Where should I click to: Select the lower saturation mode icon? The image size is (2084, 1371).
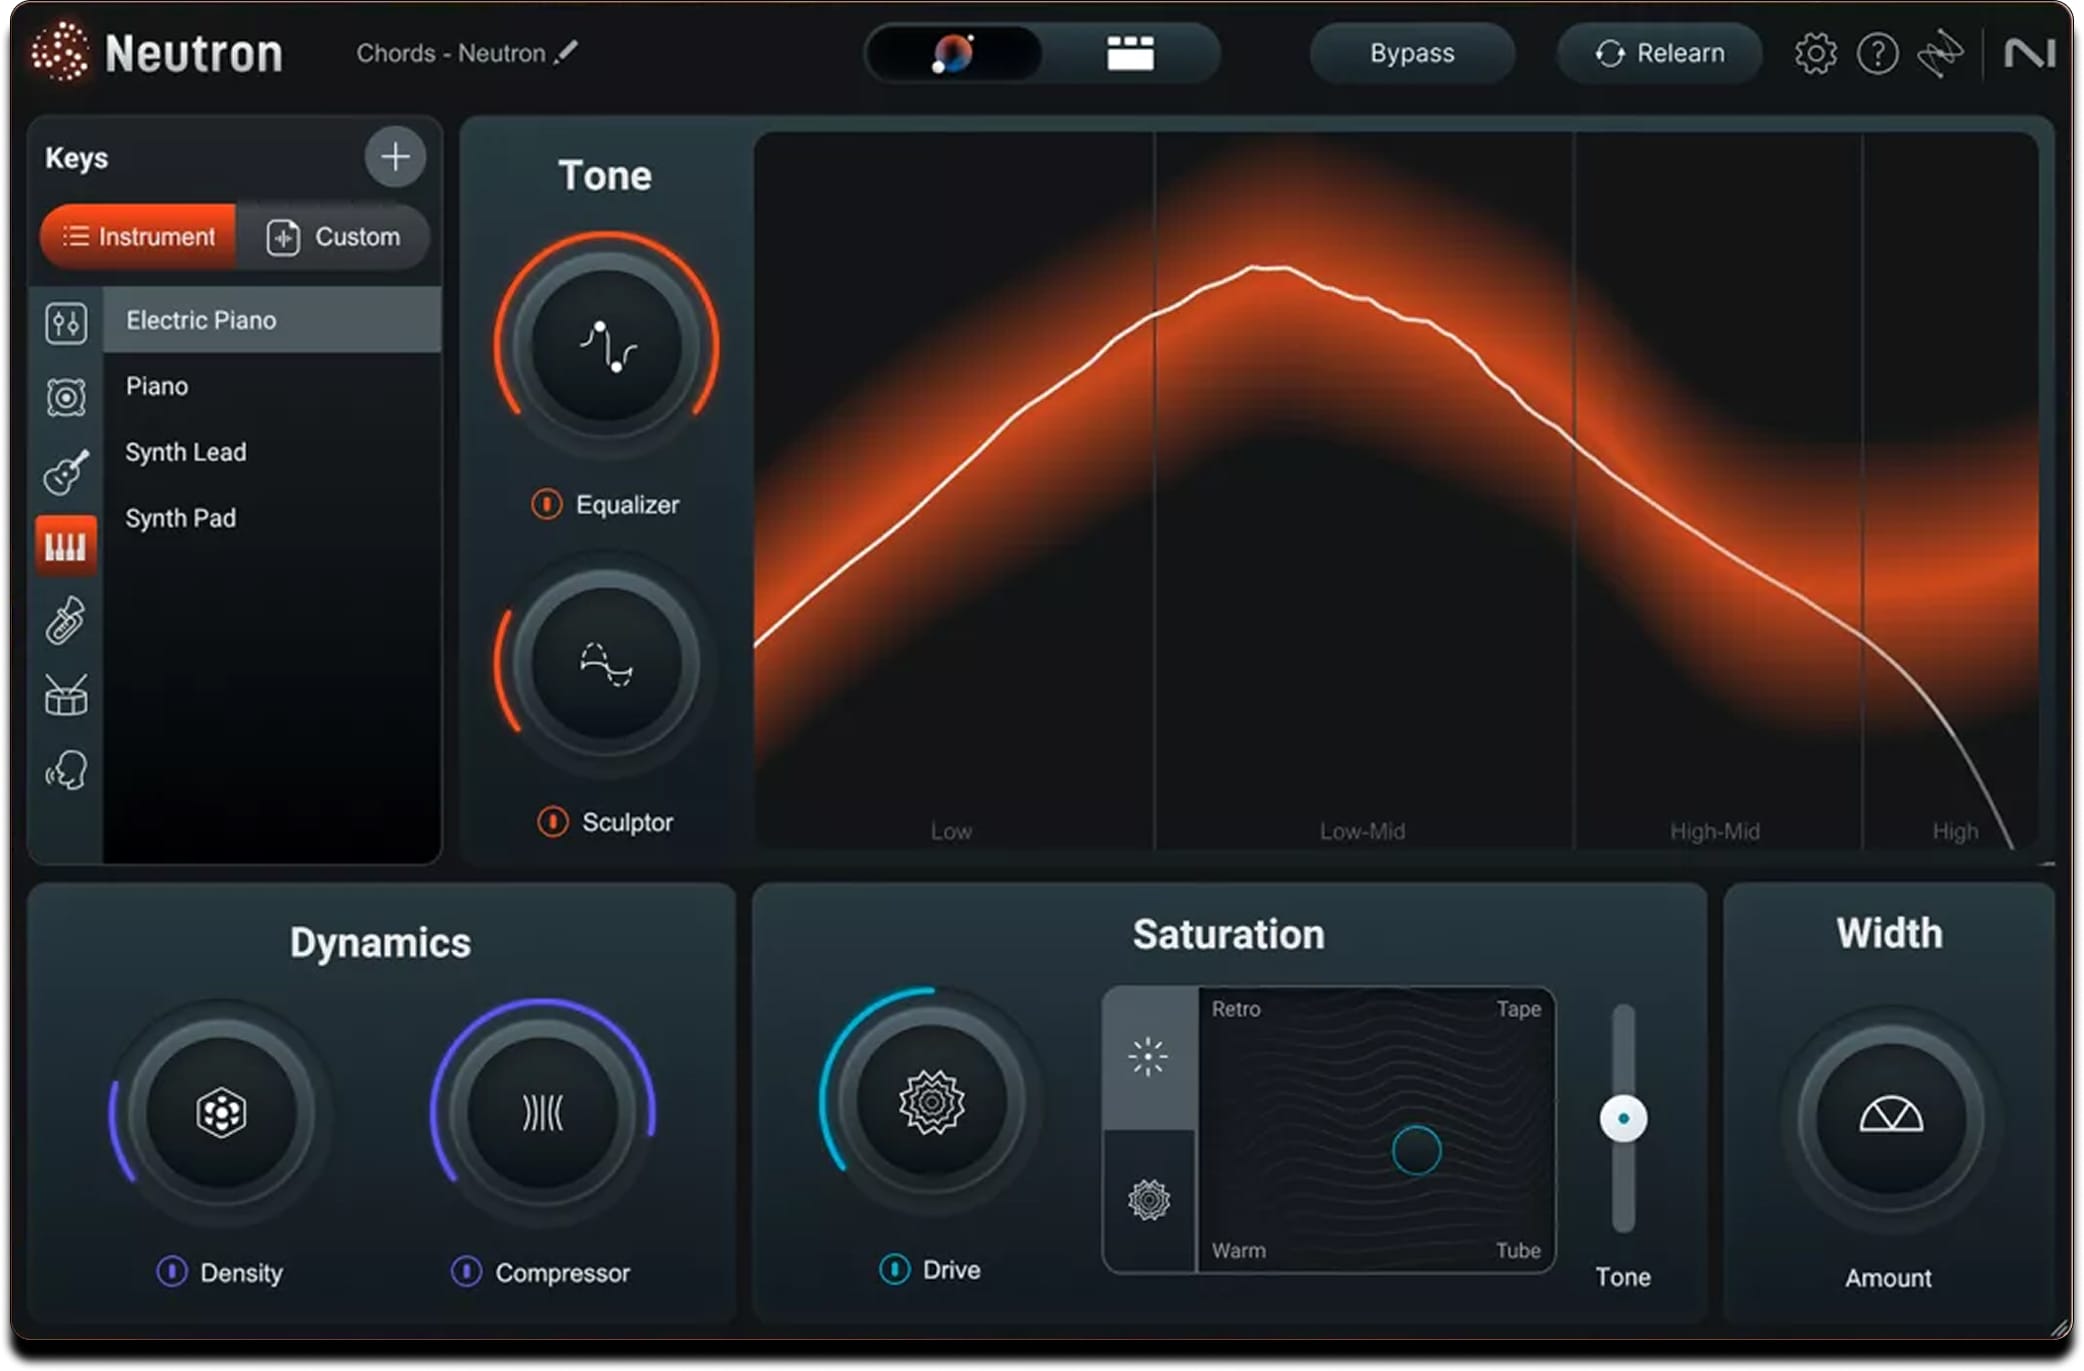pyautogui.click(x=1148, y=1198)
